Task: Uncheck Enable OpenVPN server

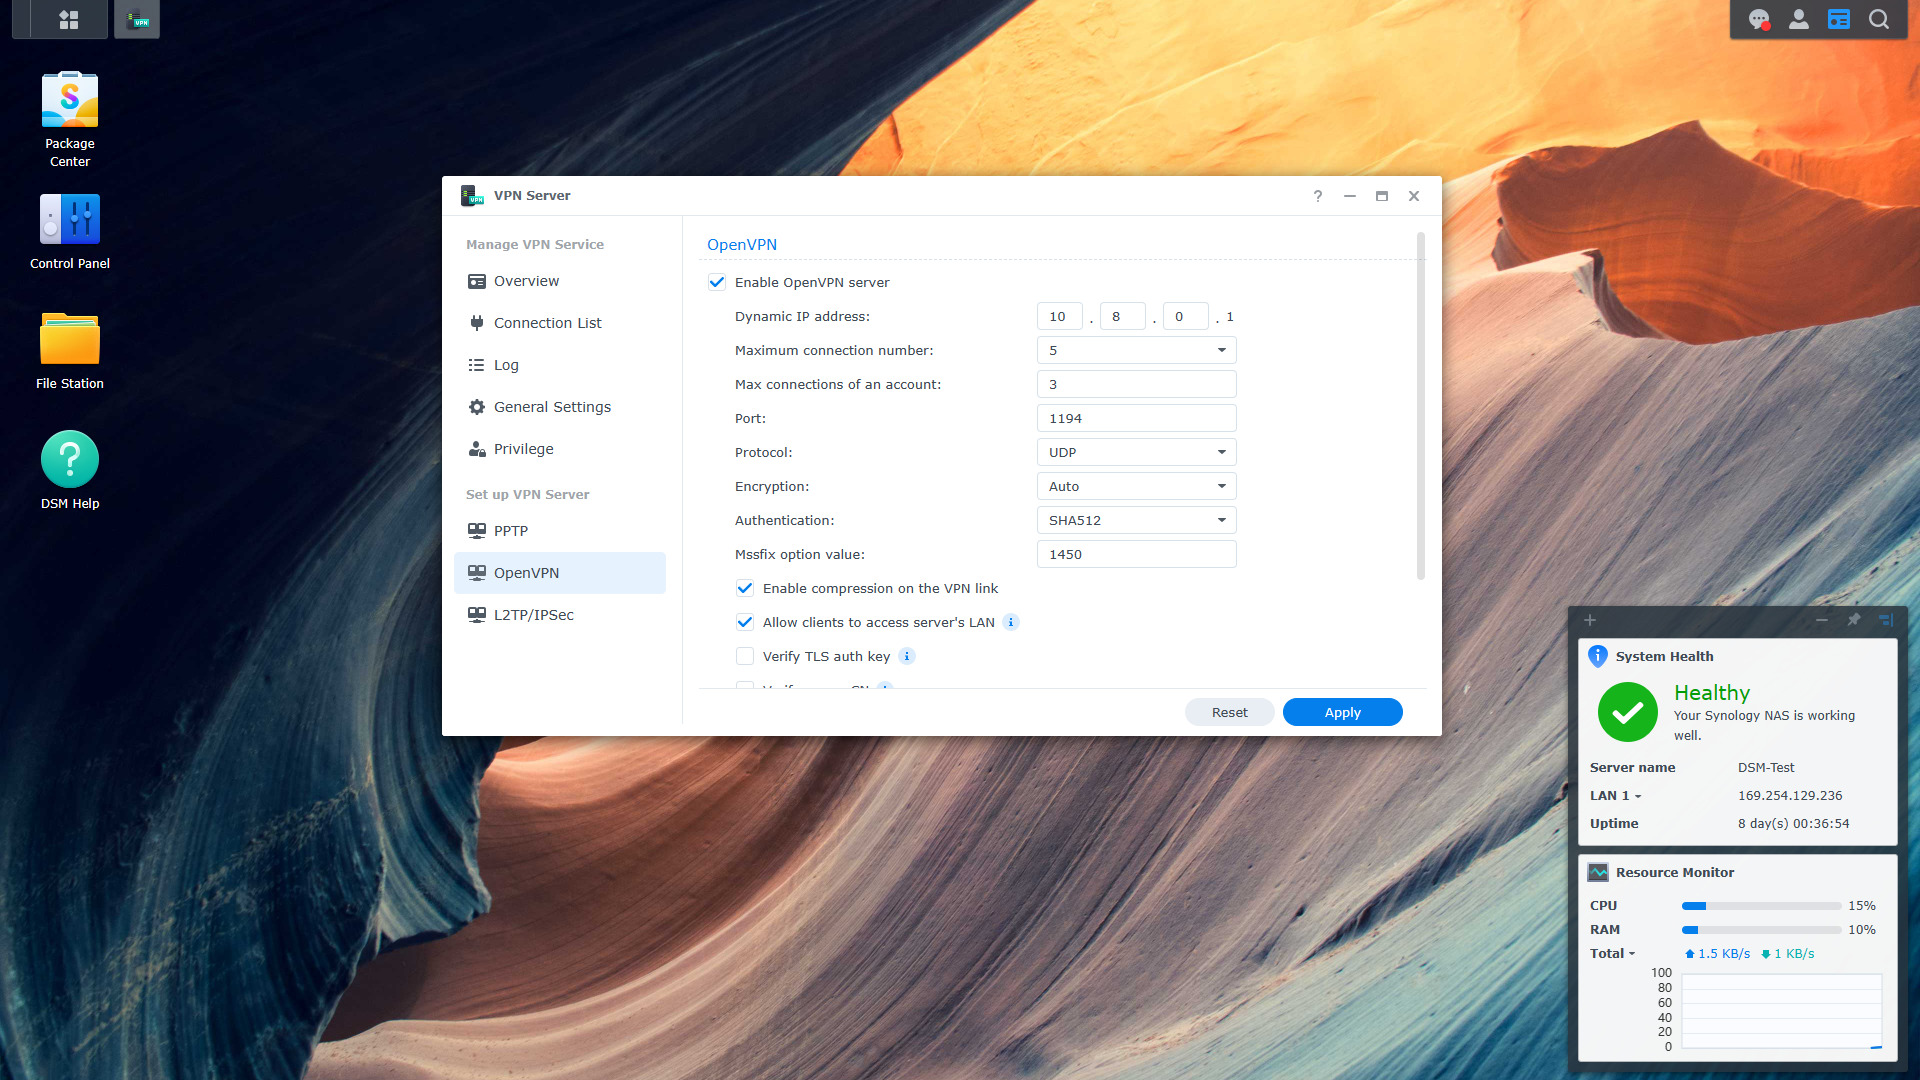Action: pos(717,282)
